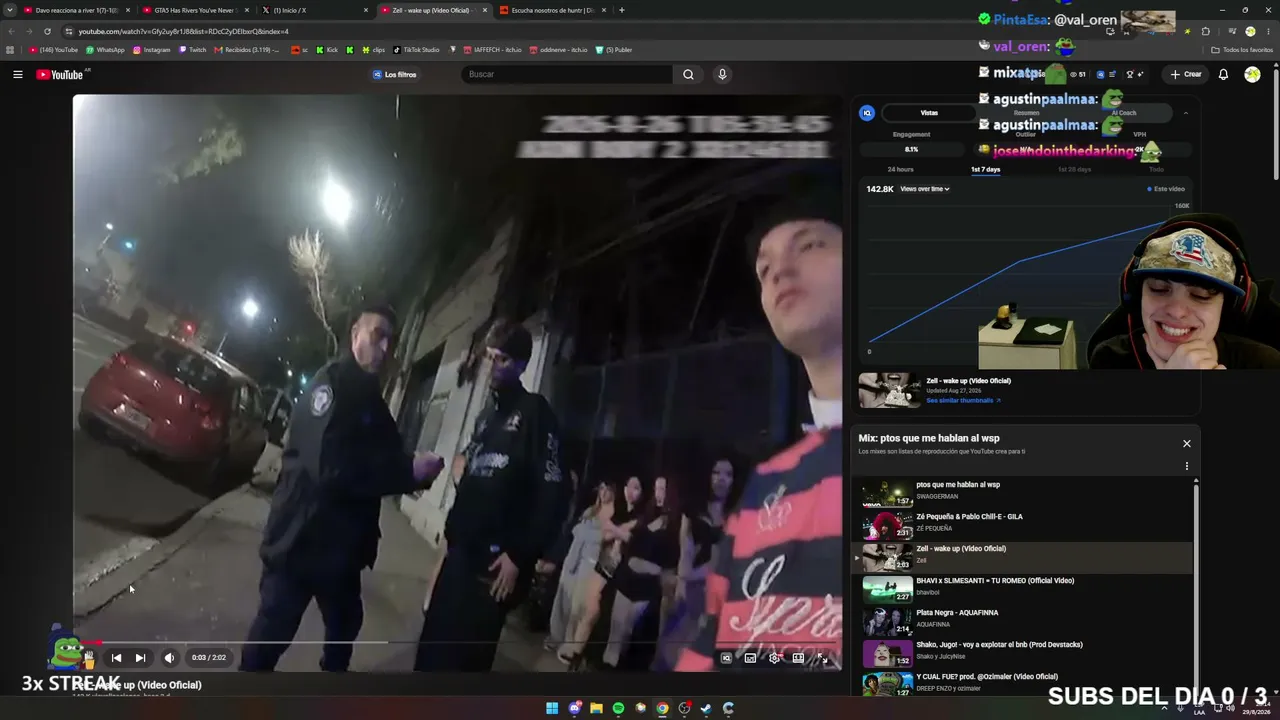Screen dimensions: 1280x720
Task: Open the Twitch bookmark
Action: pos(193,50)
